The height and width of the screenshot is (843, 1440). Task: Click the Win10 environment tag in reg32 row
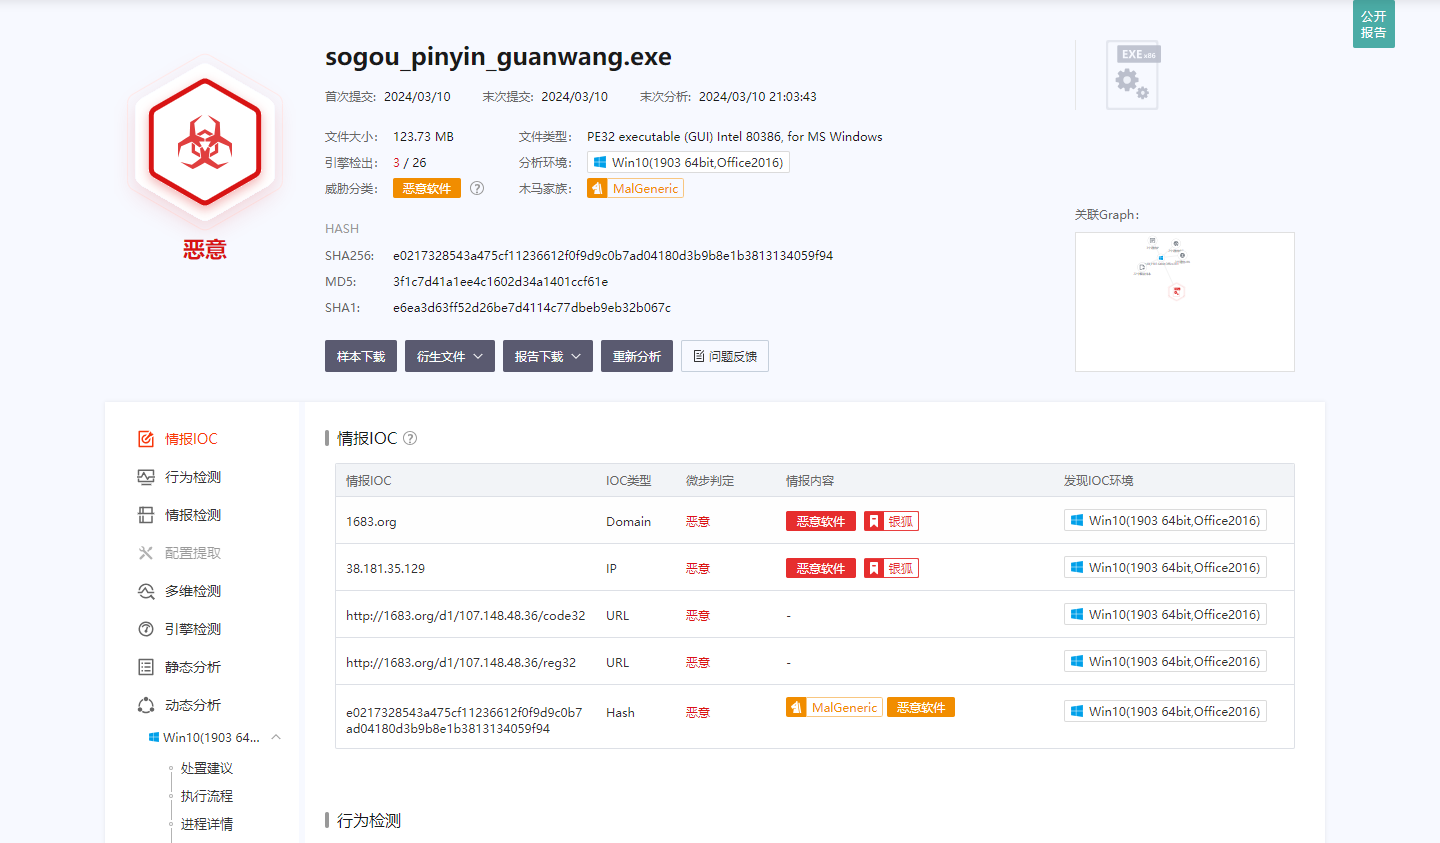(1165, 661)
